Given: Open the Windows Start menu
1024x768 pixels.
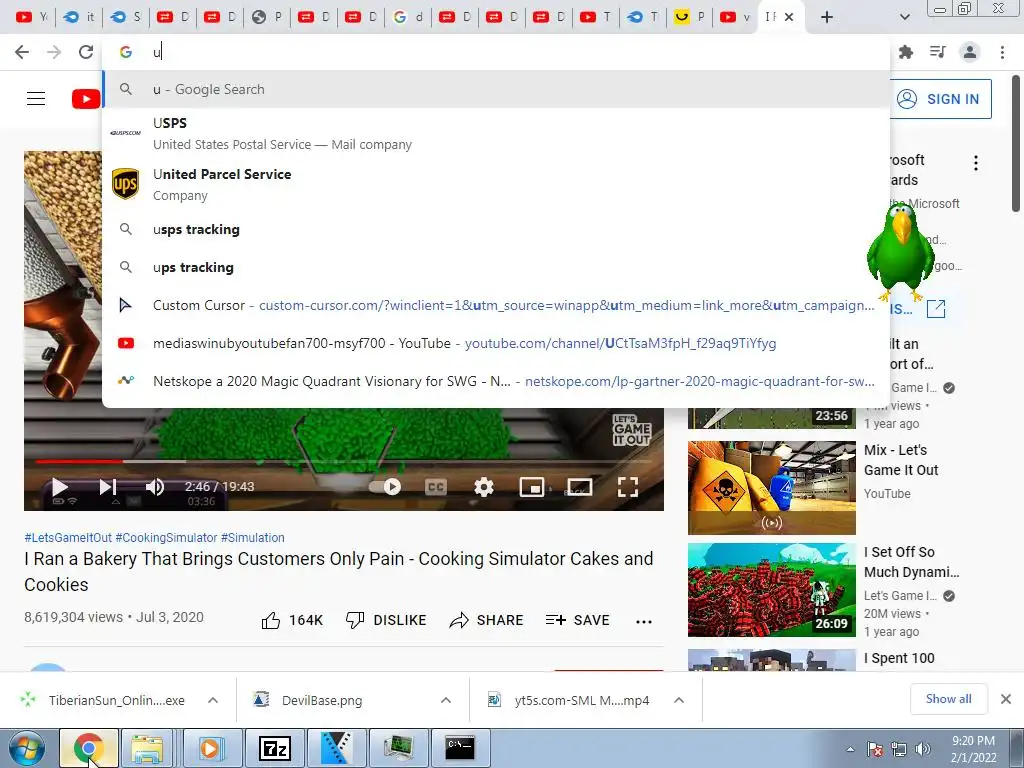Looking at the screenshot, I should (x=27, y=748).
